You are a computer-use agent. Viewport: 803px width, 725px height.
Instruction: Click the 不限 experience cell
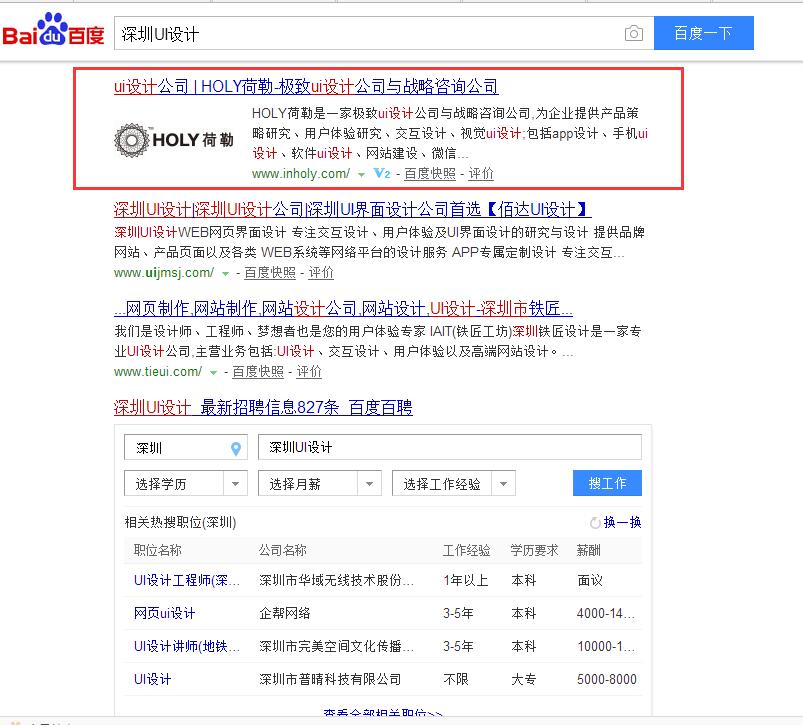[x=456, y=679]
